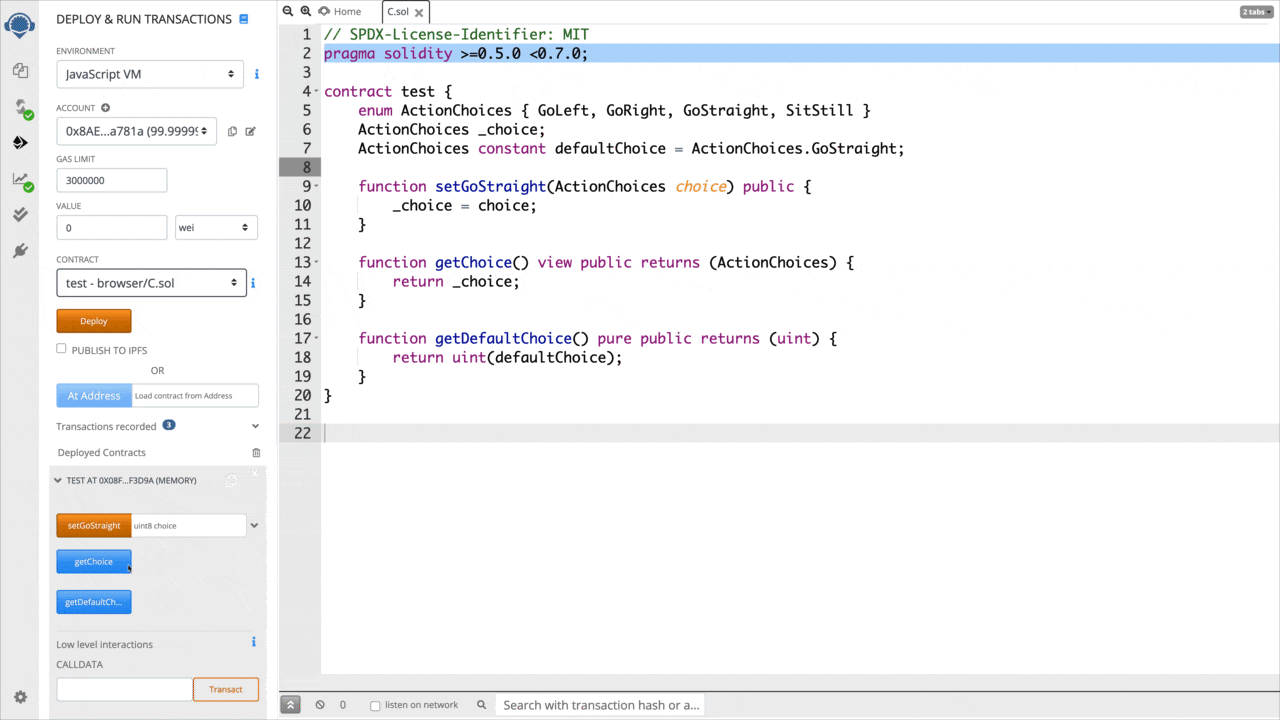Open the Plugin Manager plug icon
This screenshot has width=1280, height=720.
[20, 250]
